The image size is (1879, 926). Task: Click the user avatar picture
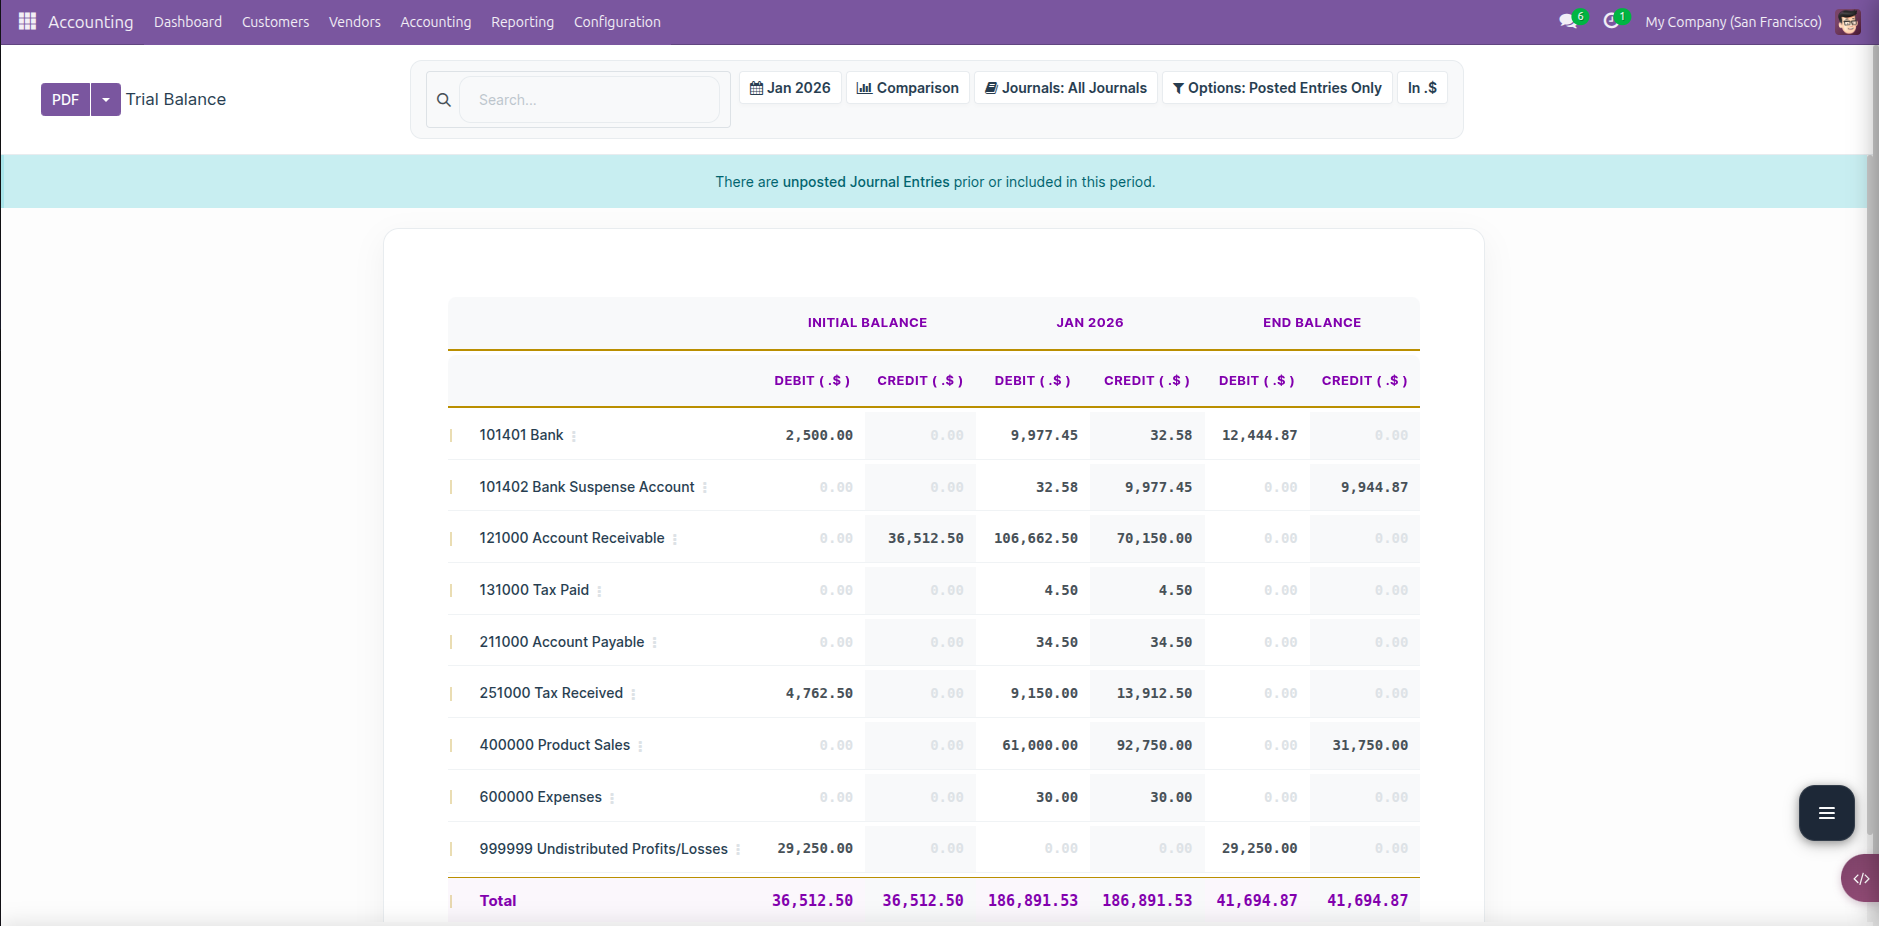point(1848,22)
